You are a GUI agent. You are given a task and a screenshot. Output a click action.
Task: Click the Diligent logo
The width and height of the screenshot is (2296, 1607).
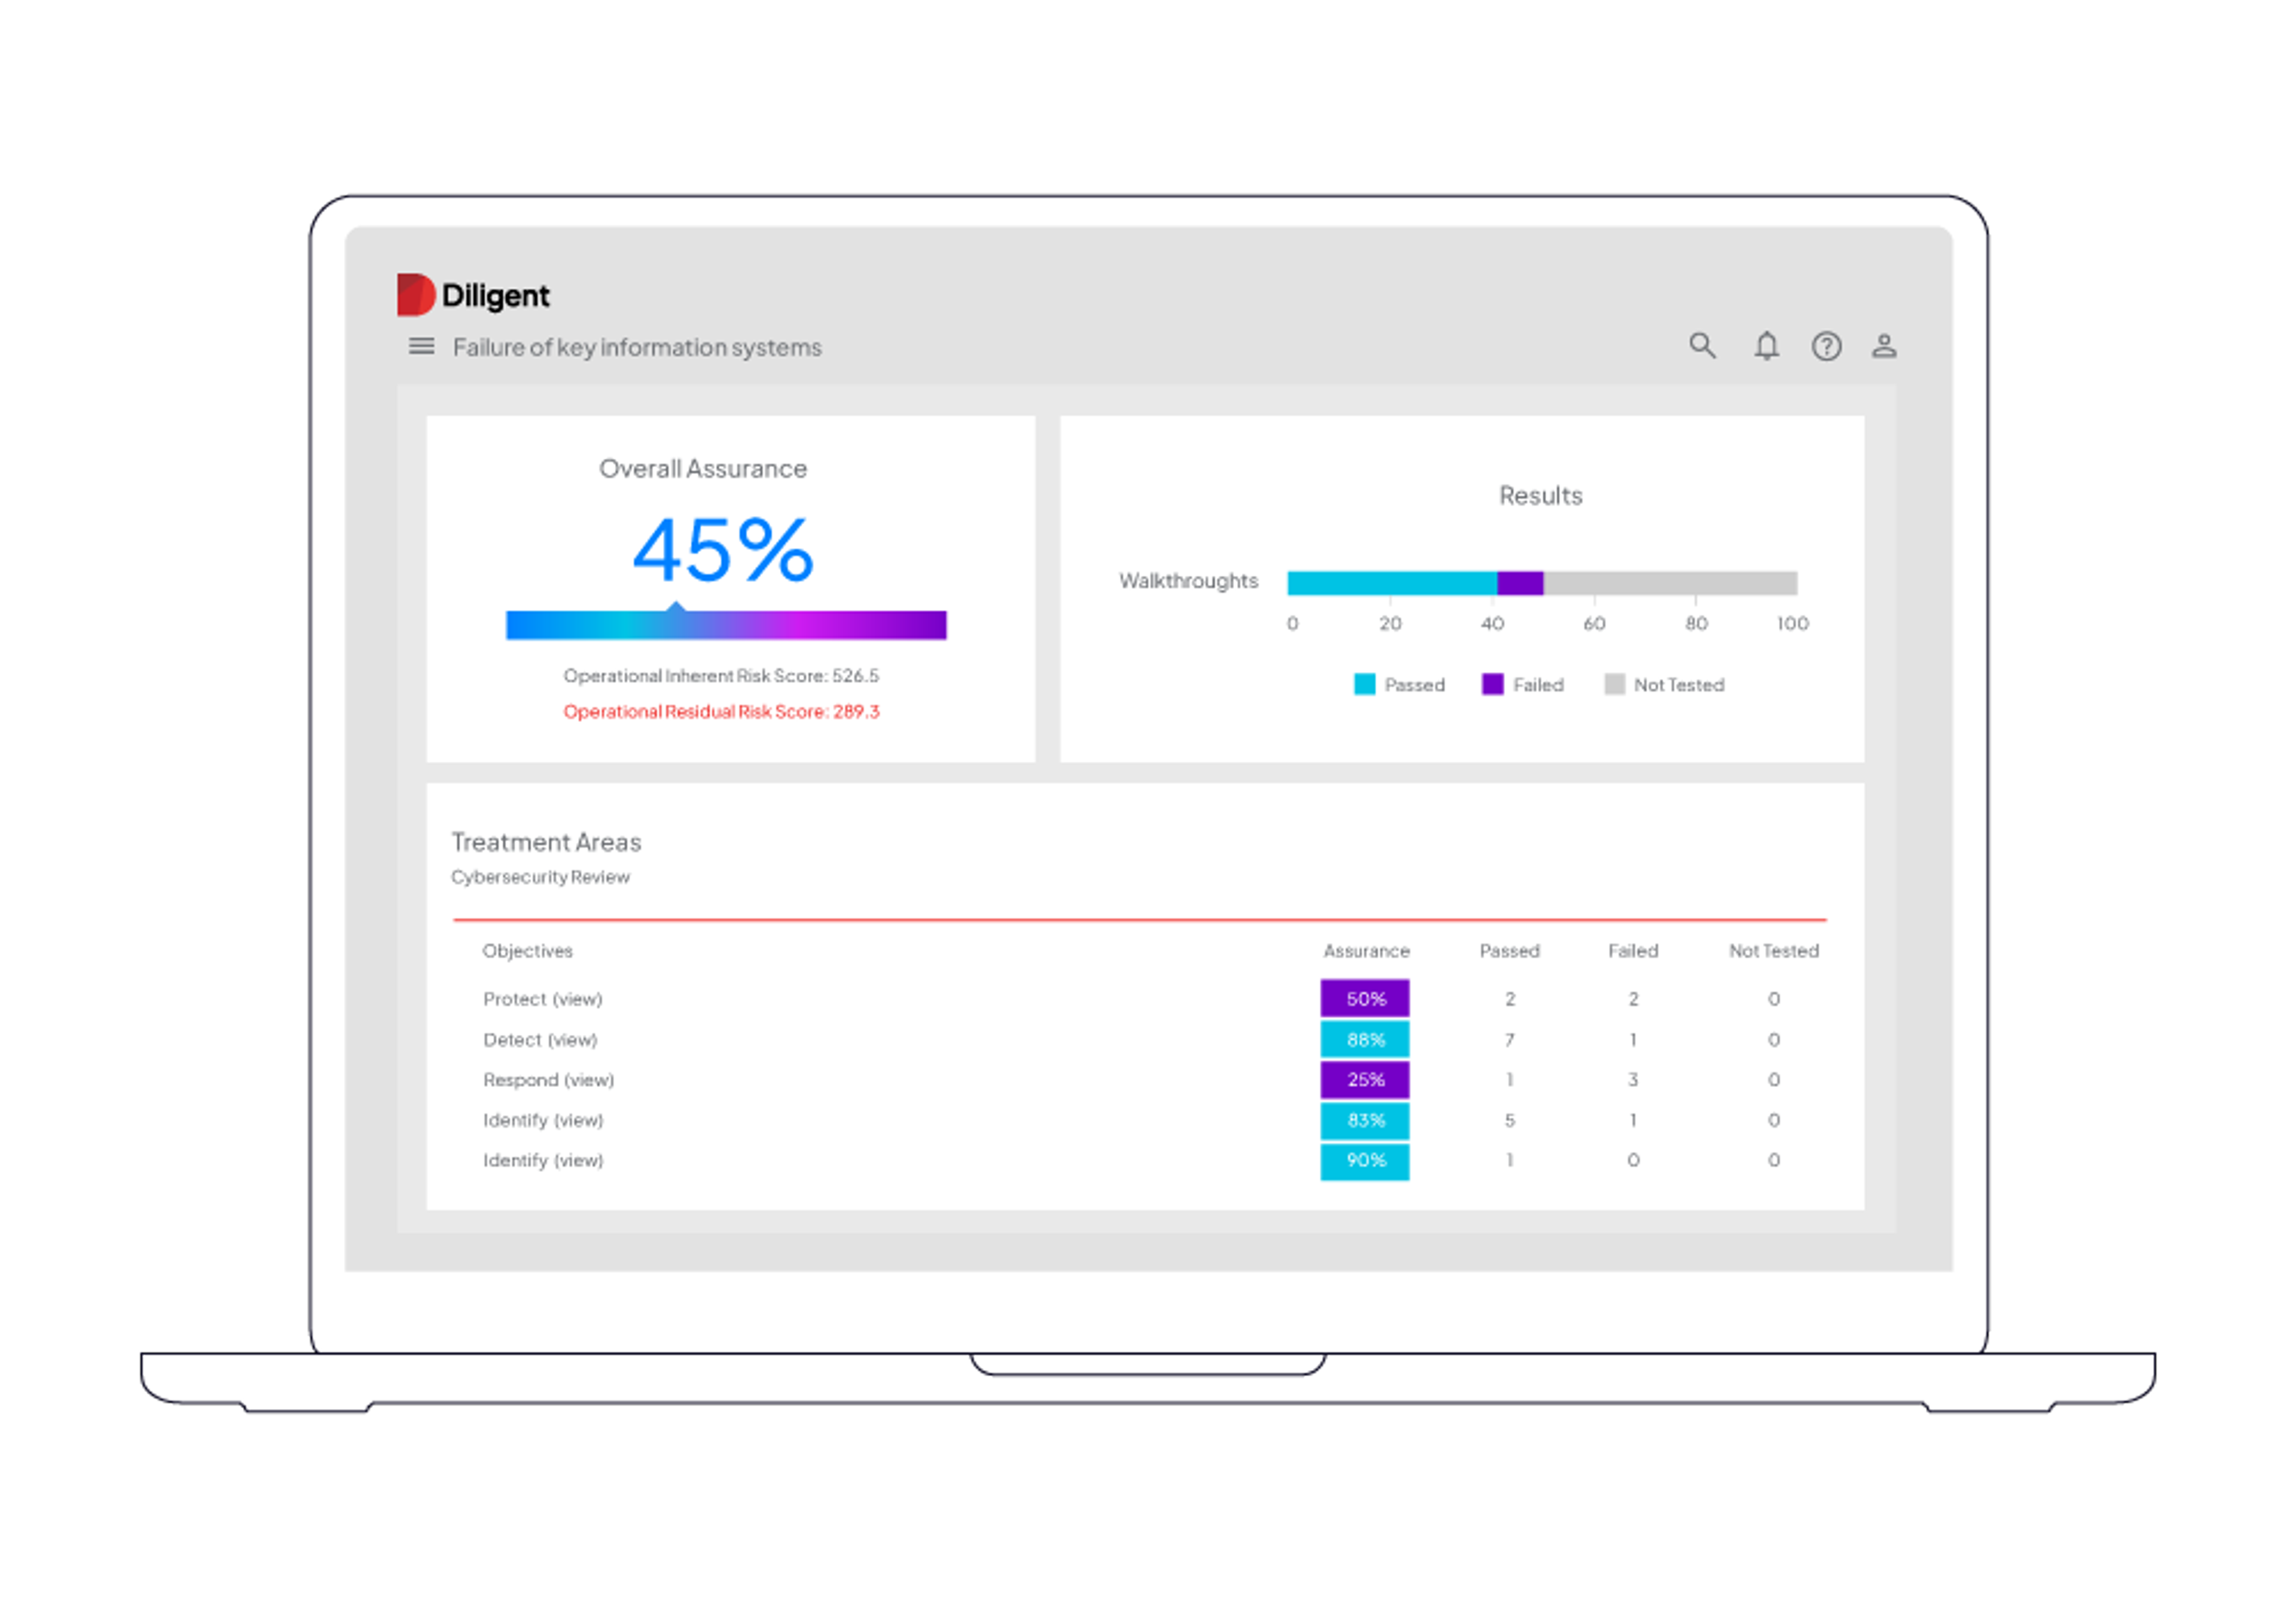pos(473,295)
